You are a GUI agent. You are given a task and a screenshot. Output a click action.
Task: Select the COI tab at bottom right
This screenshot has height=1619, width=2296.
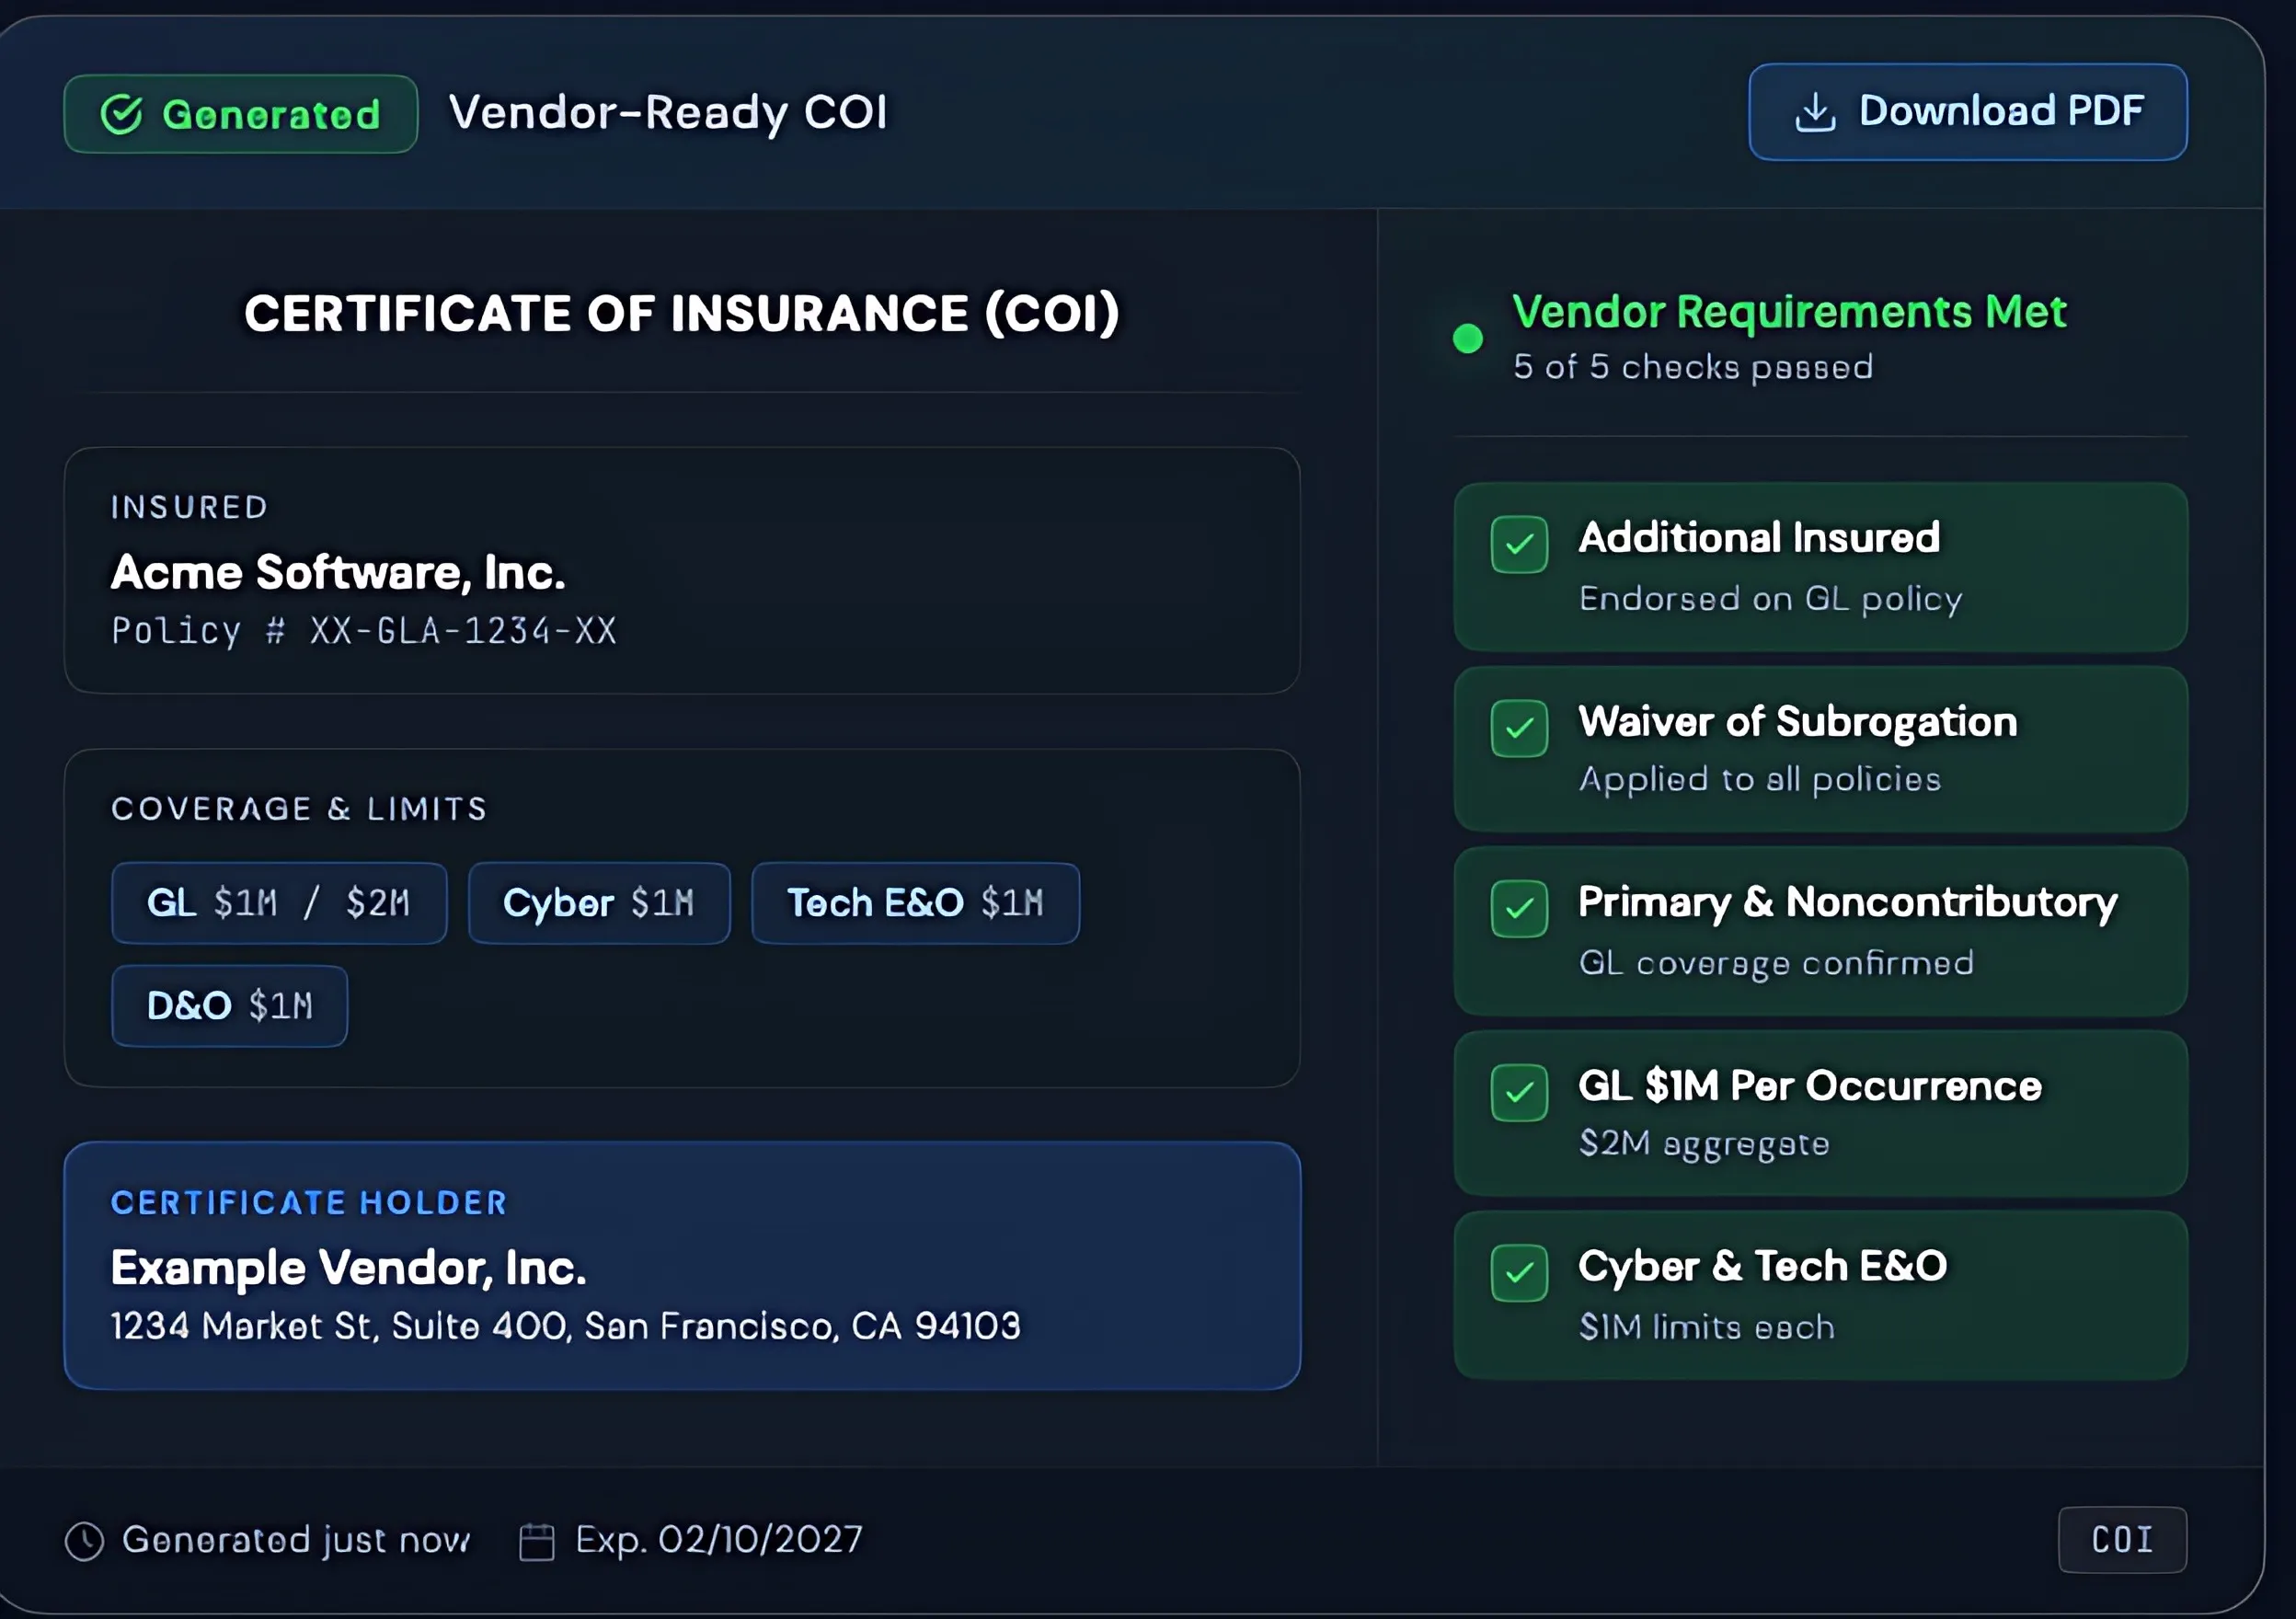[2122, 1540]
